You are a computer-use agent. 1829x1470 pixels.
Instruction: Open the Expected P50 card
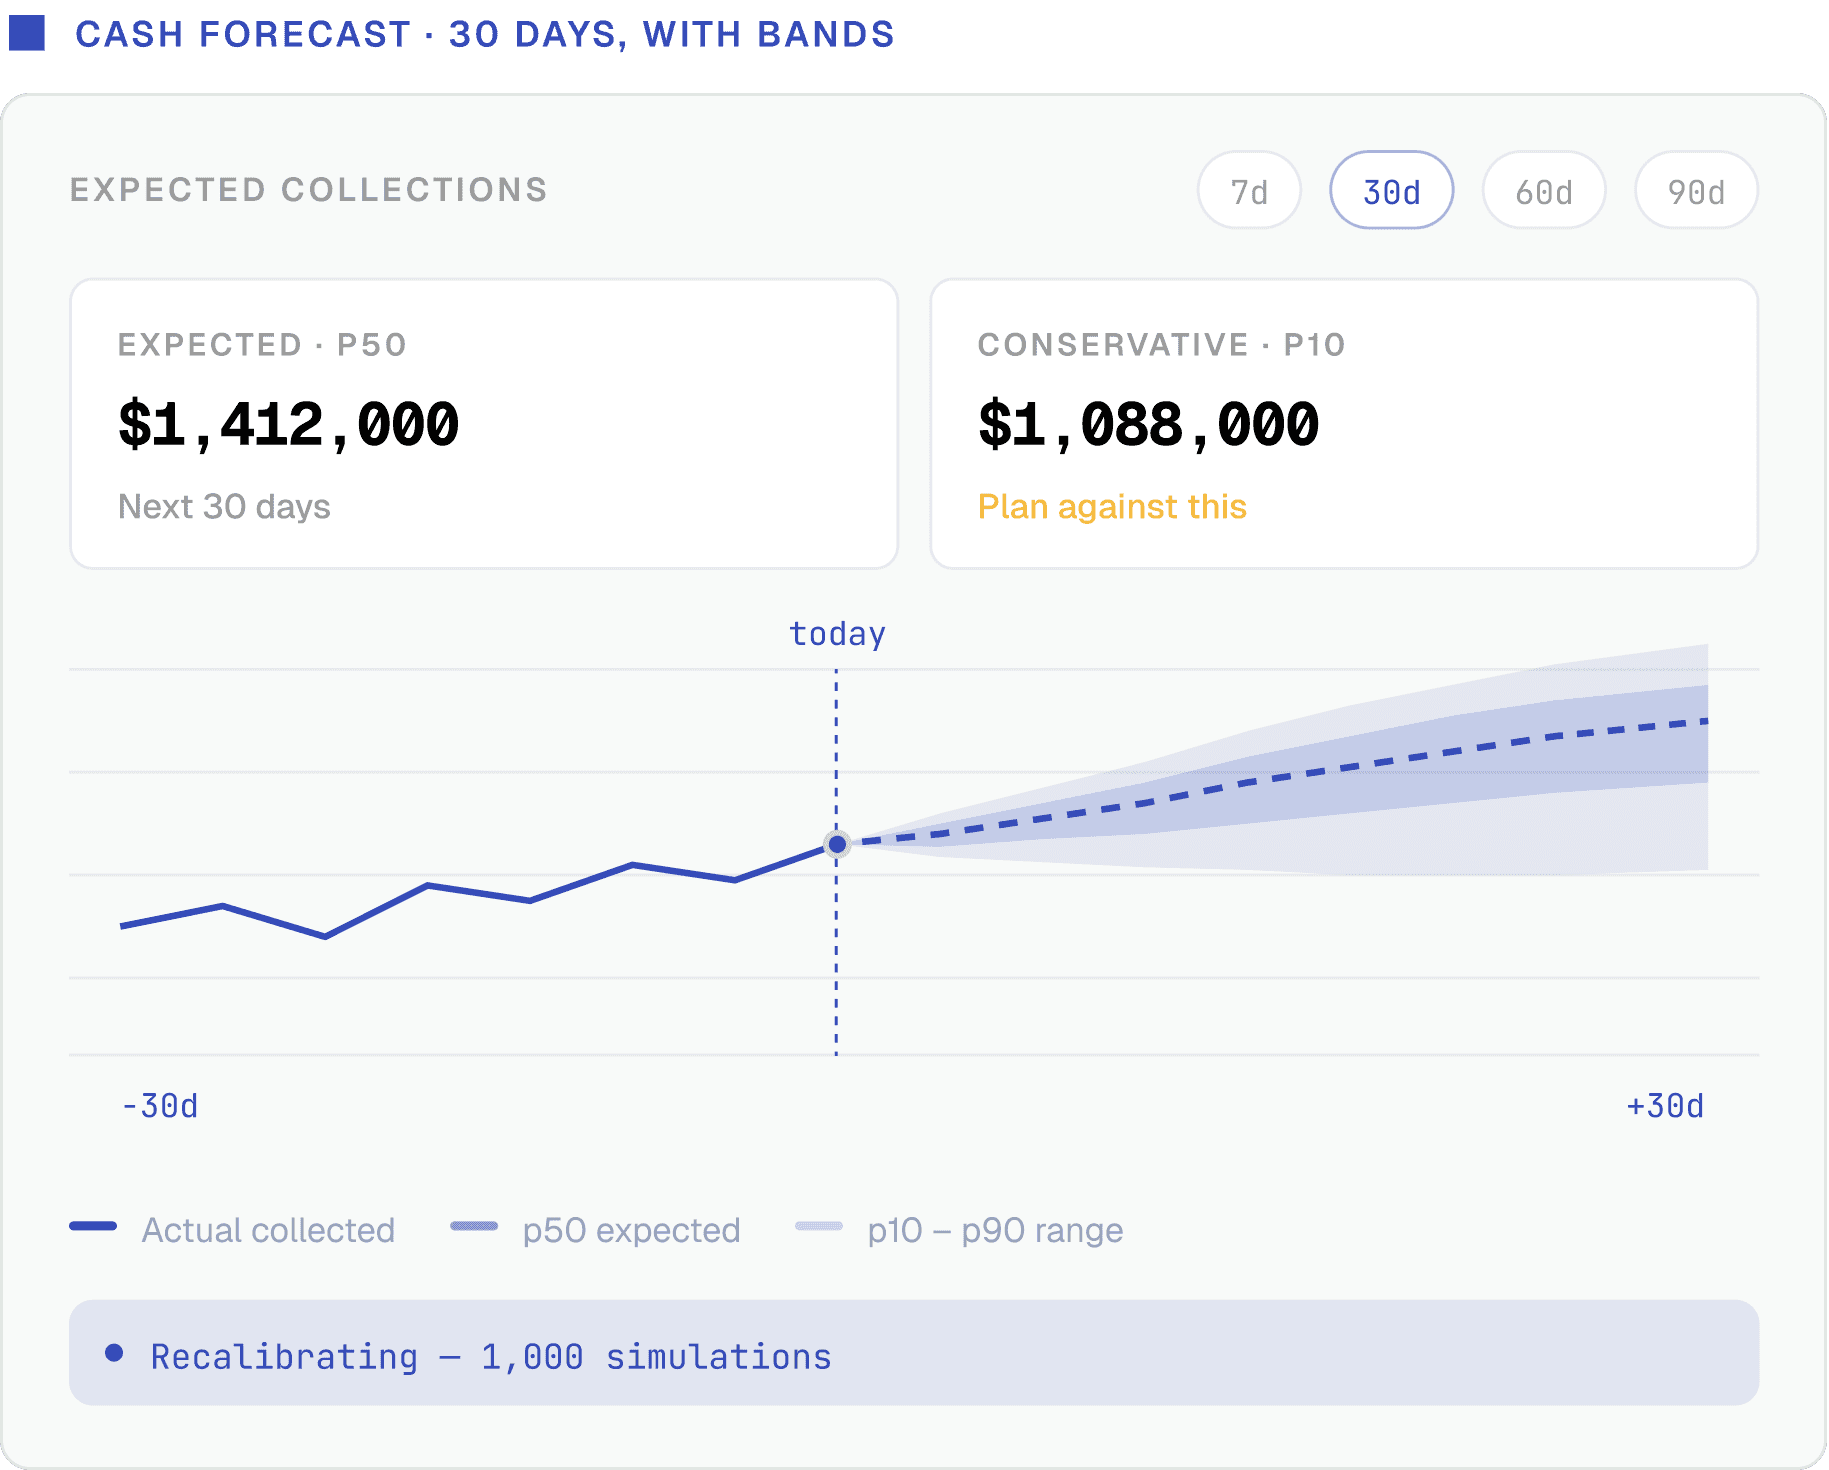pyautogui.click(x=484, y=424)
